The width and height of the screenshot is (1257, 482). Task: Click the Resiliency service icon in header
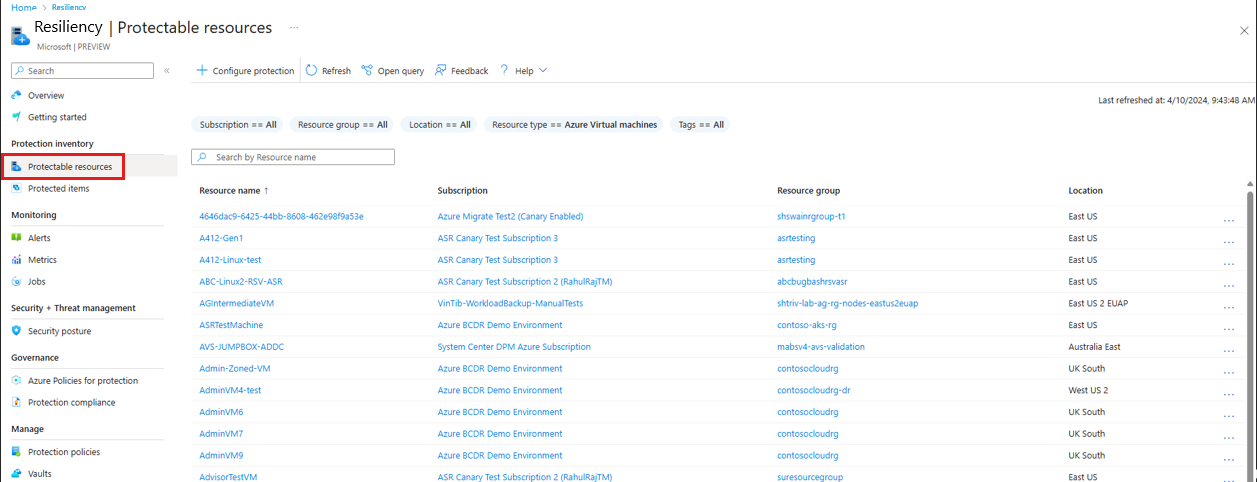20,35
